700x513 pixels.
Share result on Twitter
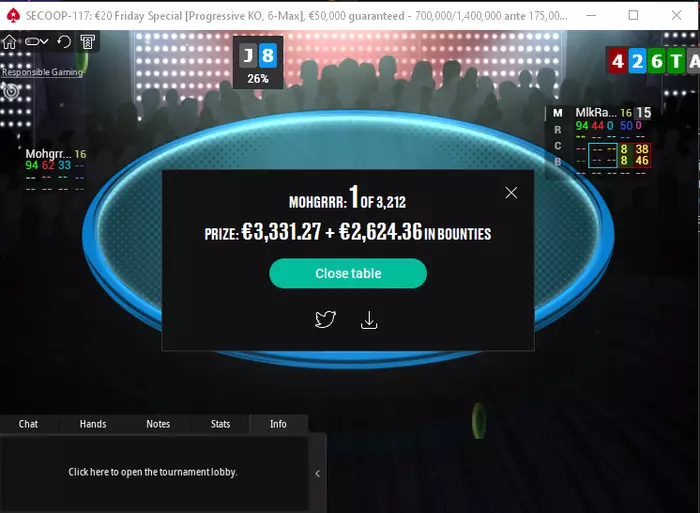(325, 319)
